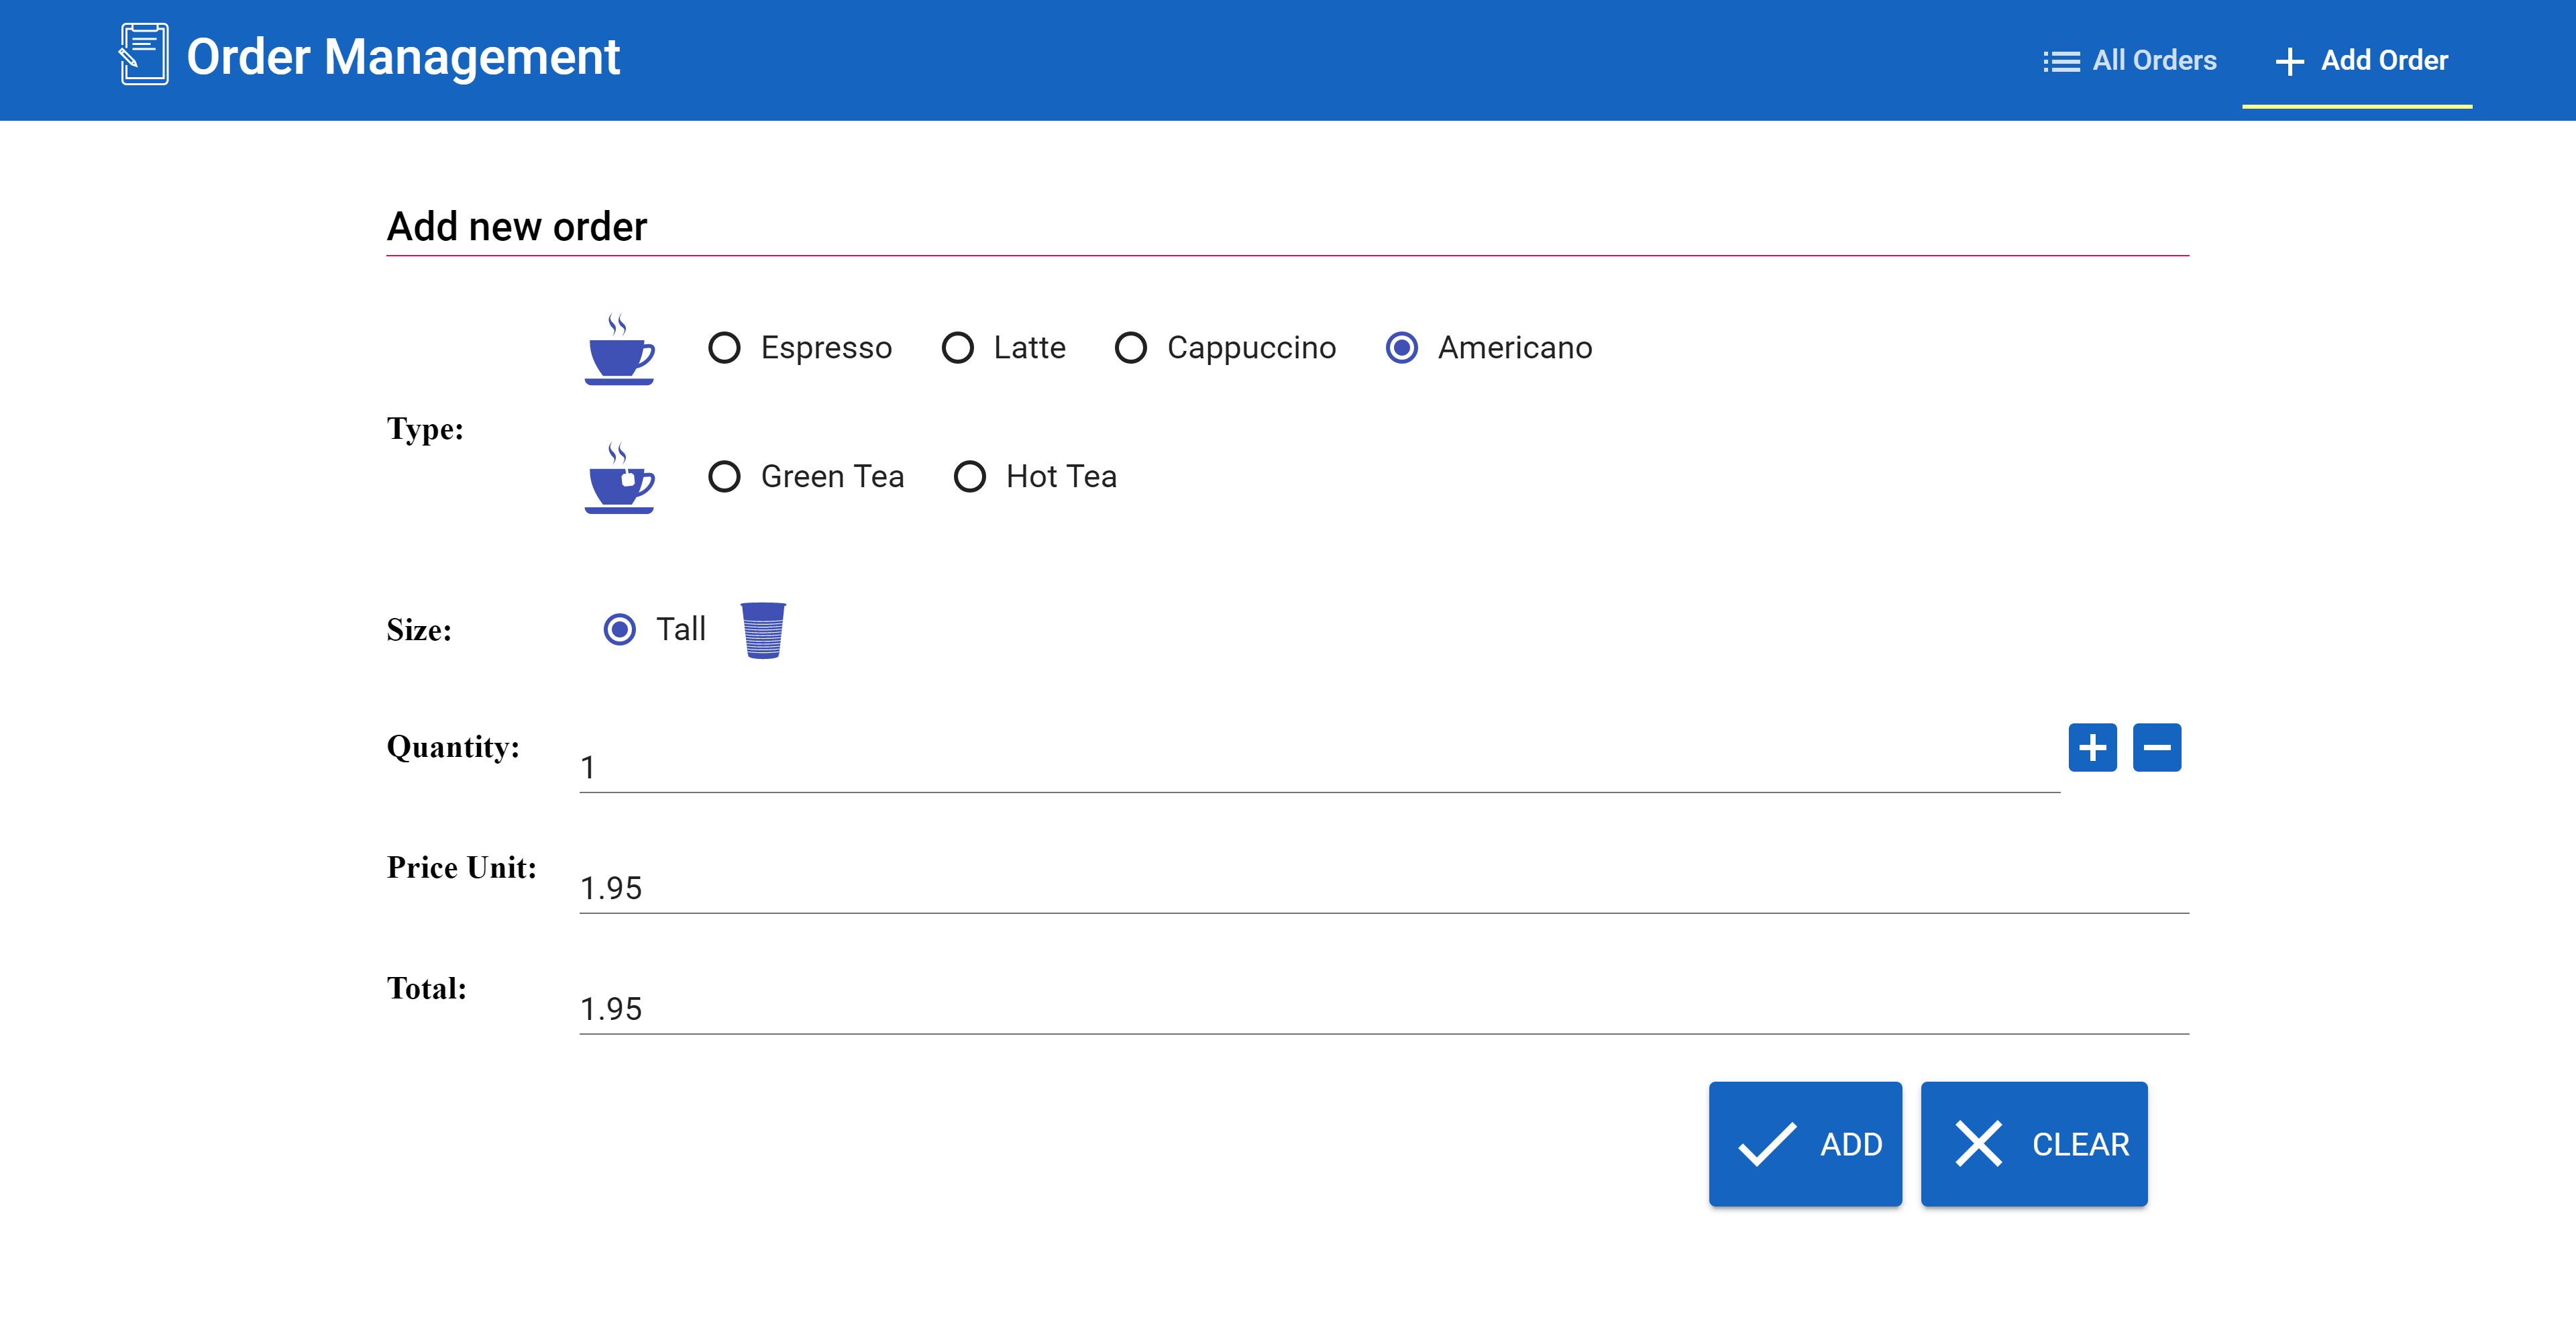
Task: Pick the Cappuccino radio button
Action: [x=1130, y=348]
